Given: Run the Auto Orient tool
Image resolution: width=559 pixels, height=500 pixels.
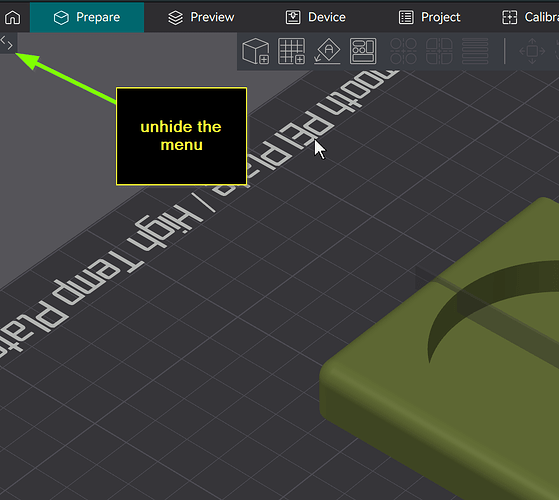Looking at the screenshot, I should (327, 51).
